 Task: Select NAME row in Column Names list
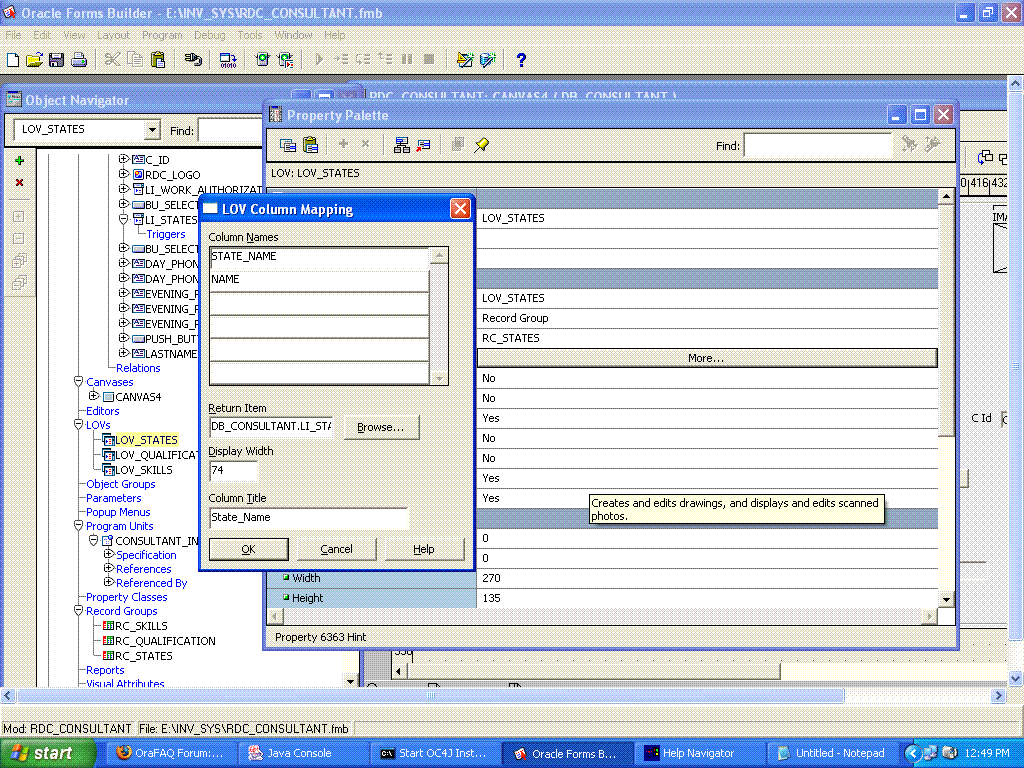319,280
